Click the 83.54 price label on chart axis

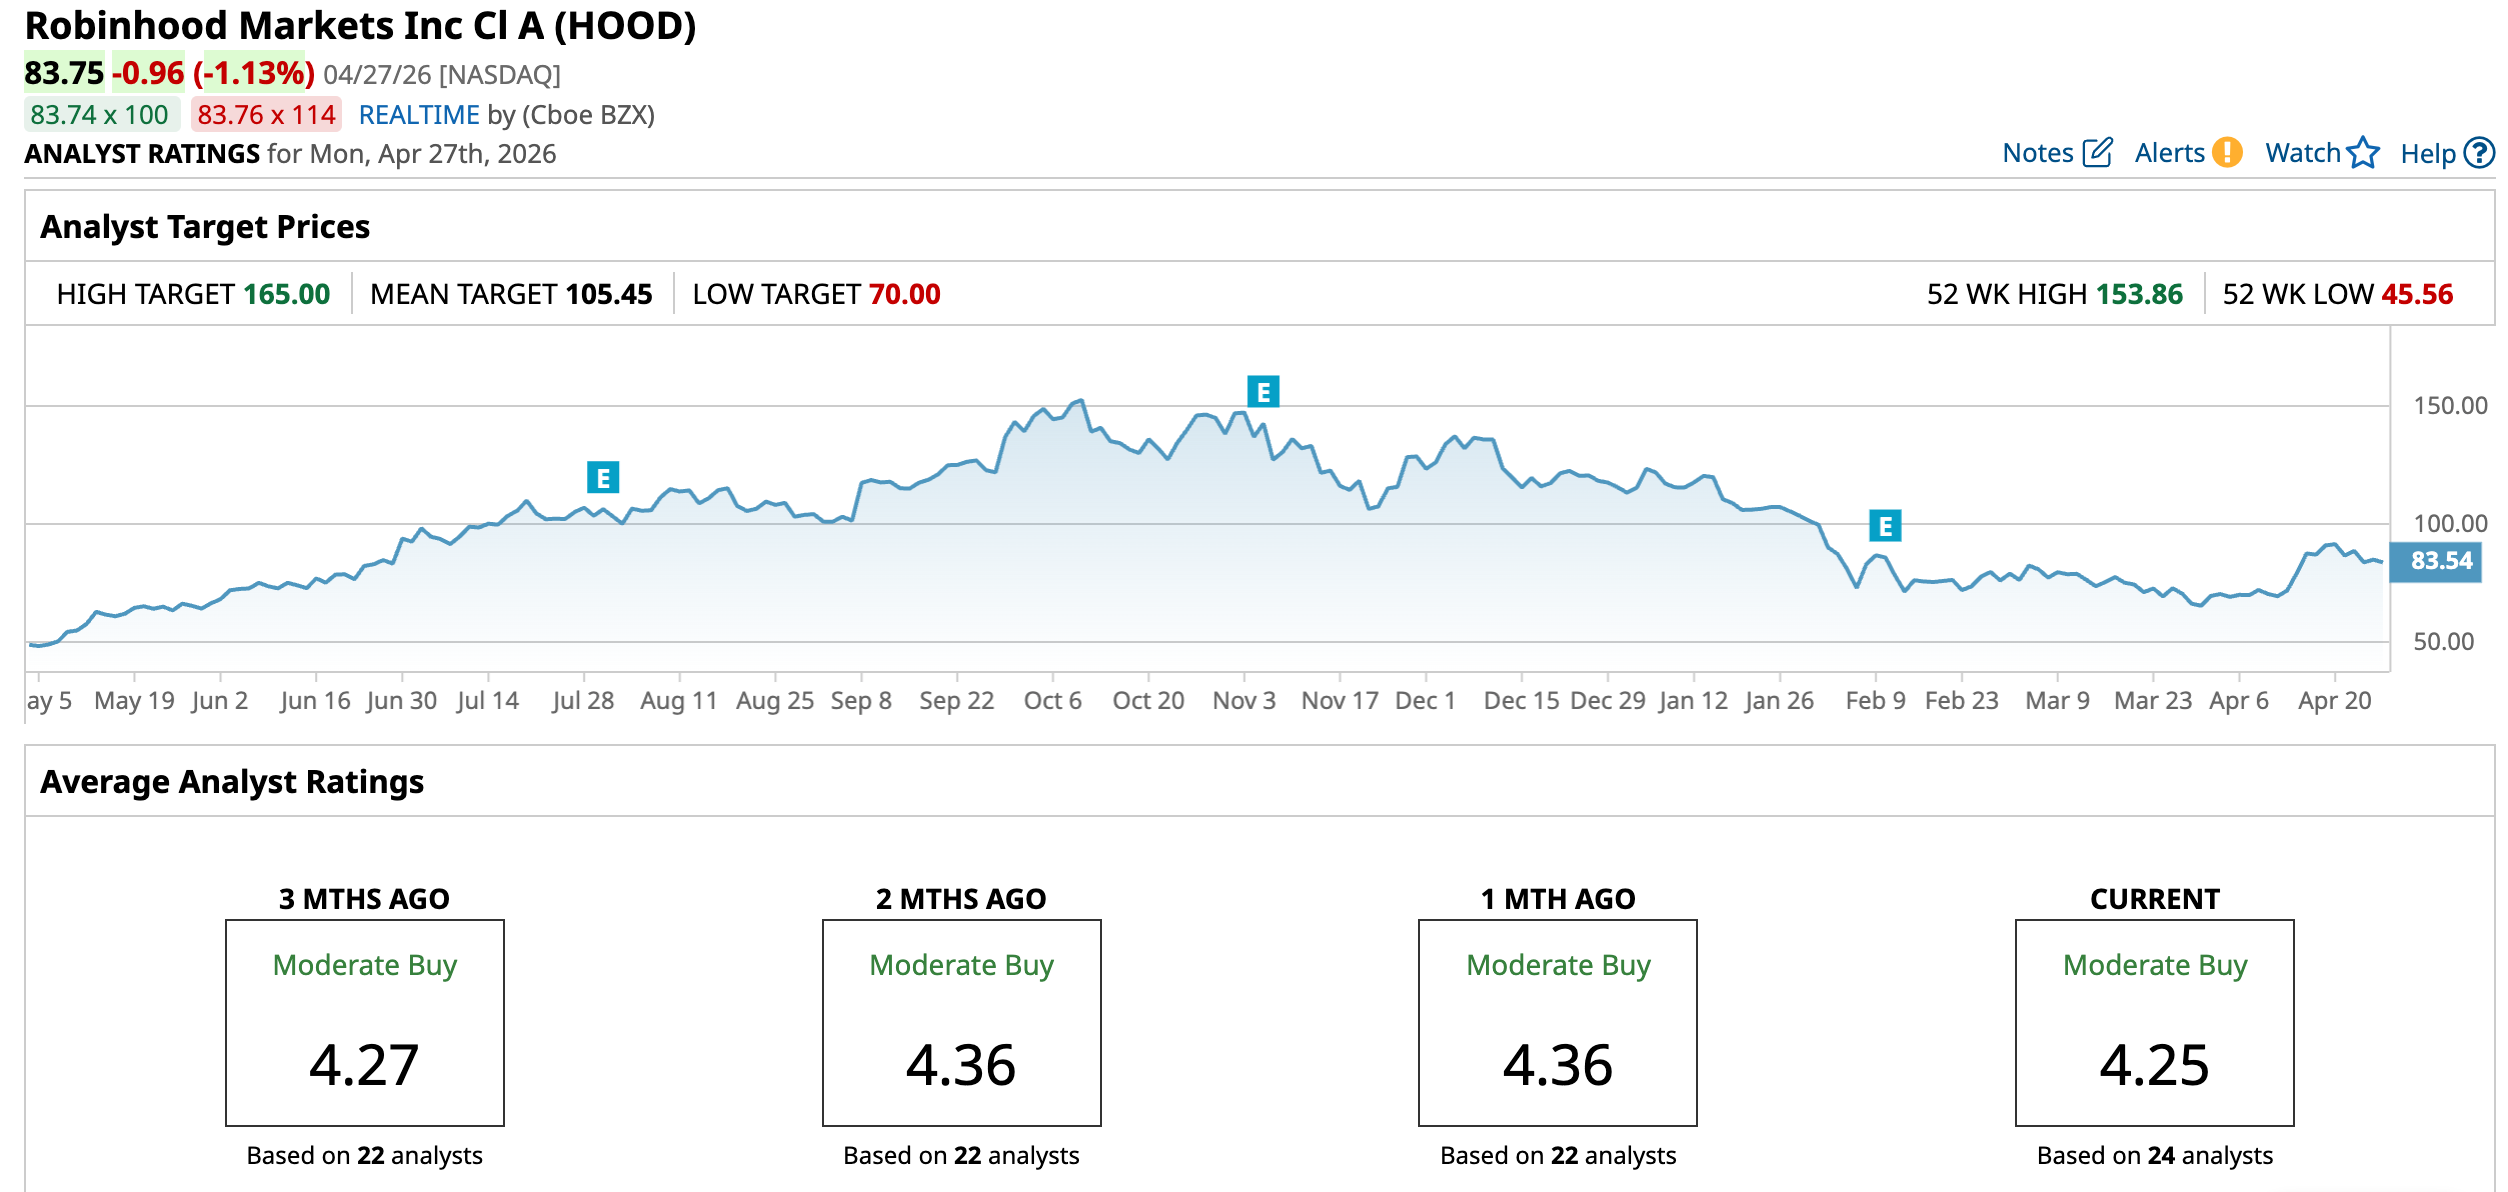point(2440,561)
